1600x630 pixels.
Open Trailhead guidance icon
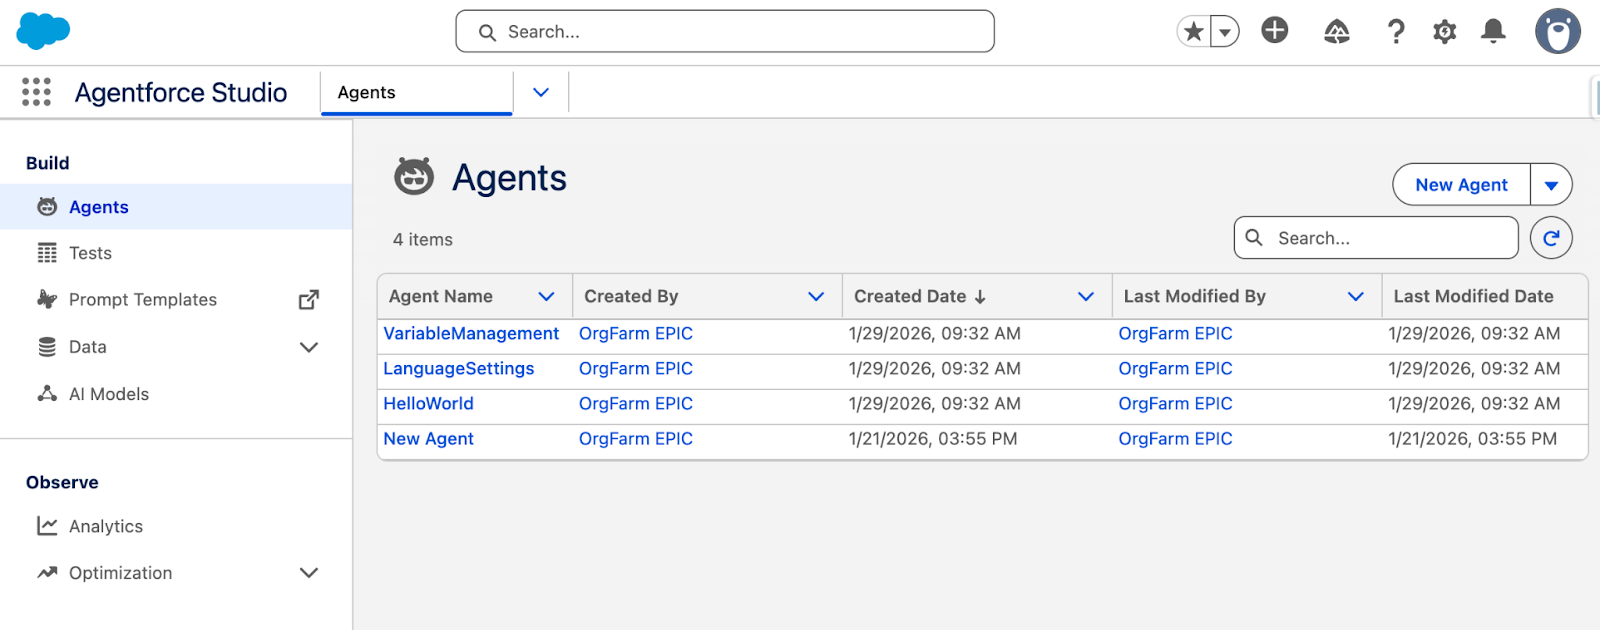click(x=1336, y=32)
